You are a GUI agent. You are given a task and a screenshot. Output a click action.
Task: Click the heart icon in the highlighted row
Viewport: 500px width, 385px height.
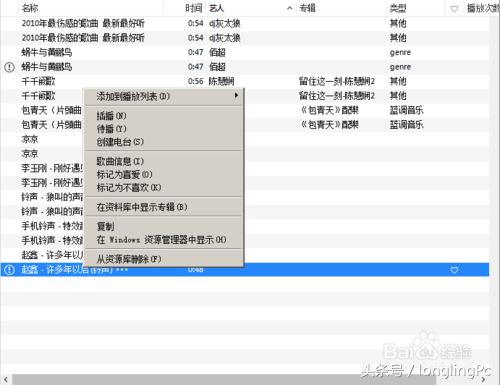pos(454,270)
